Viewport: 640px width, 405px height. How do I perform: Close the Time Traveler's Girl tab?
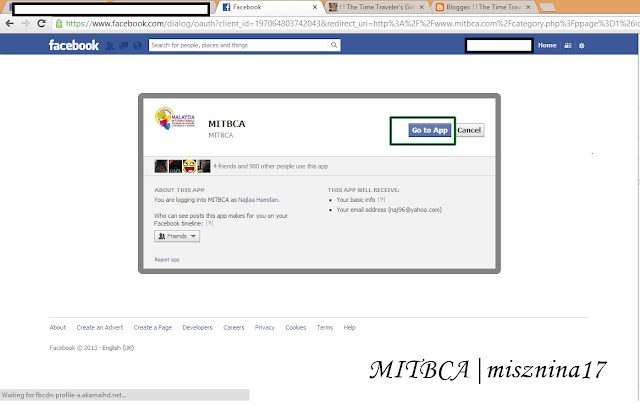click(x=422, y=7)
